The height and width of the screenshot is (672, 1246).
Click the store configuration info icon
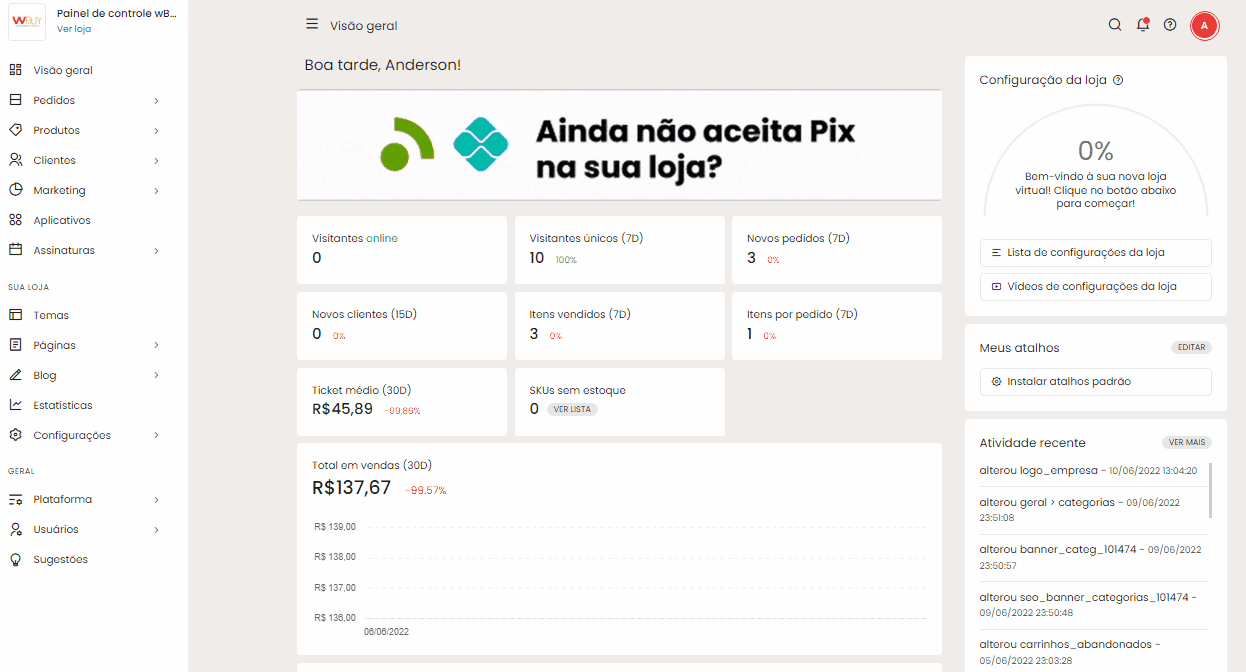tap(1118, 80)
